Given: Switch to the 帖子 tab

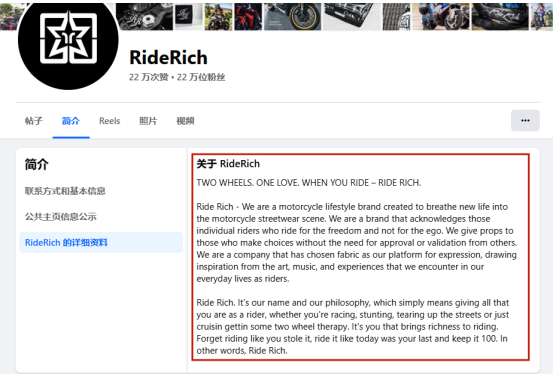Looking at the screenshot, I should pos(34,121).
